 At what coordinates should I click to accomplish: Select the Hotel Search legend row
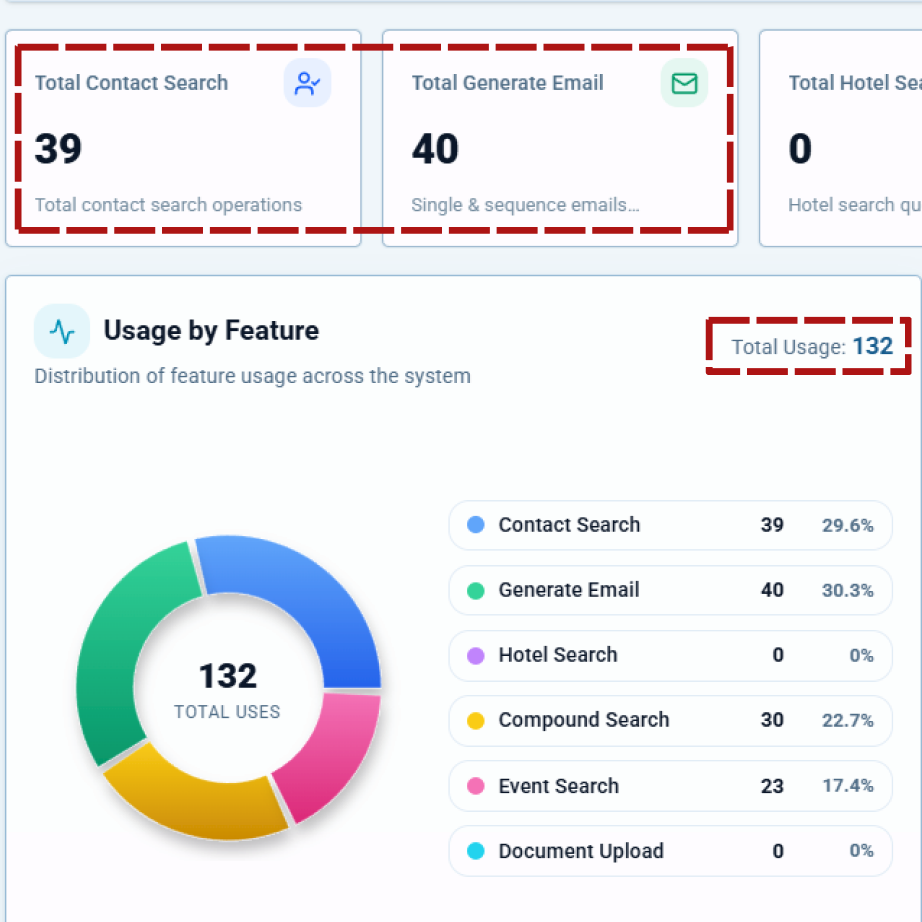click(x=670, y=656)
